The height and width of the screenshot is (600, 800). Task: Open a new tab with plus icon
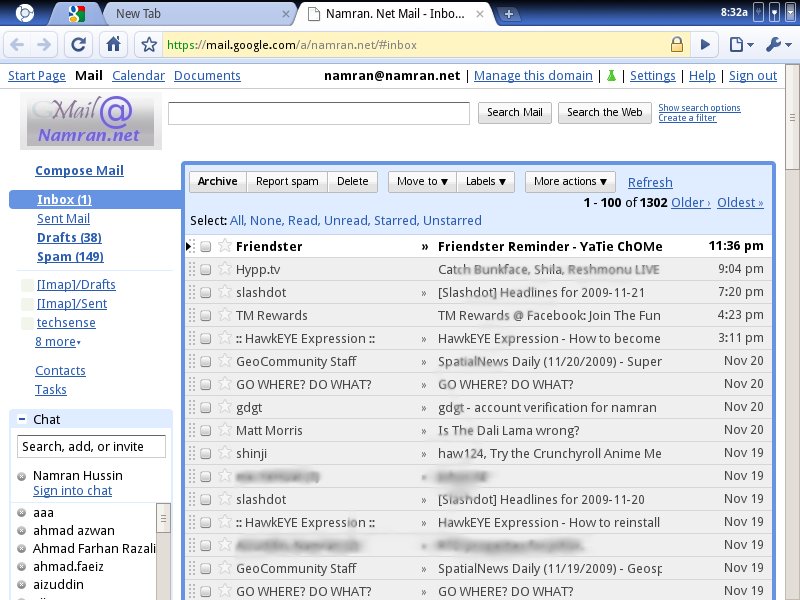pyautogui.click(x=509, y=14)
